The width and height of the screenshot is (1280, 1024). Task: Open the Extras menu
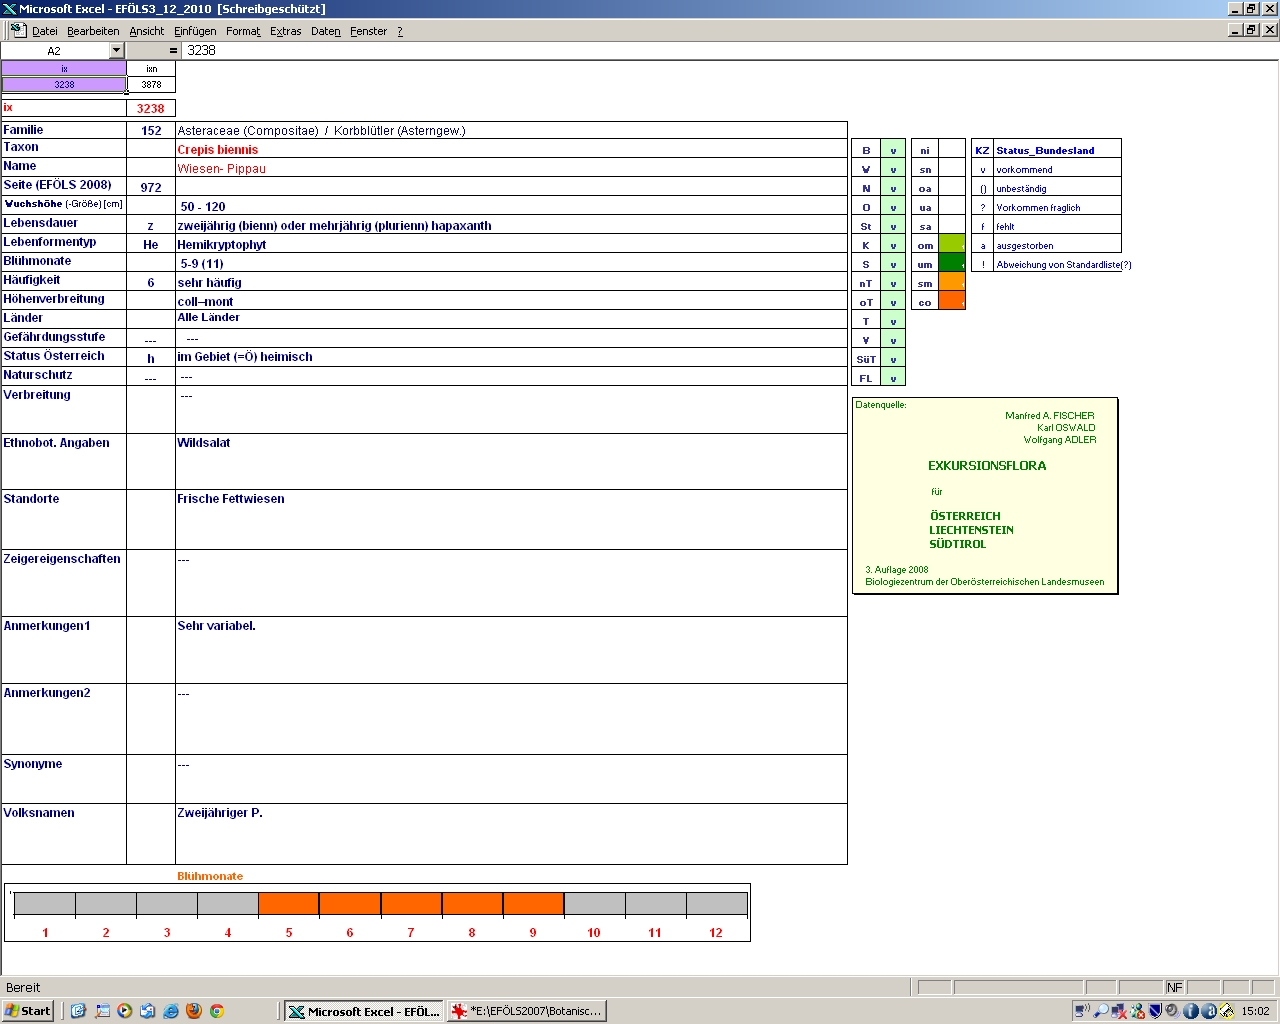click(x=286, y=31)
